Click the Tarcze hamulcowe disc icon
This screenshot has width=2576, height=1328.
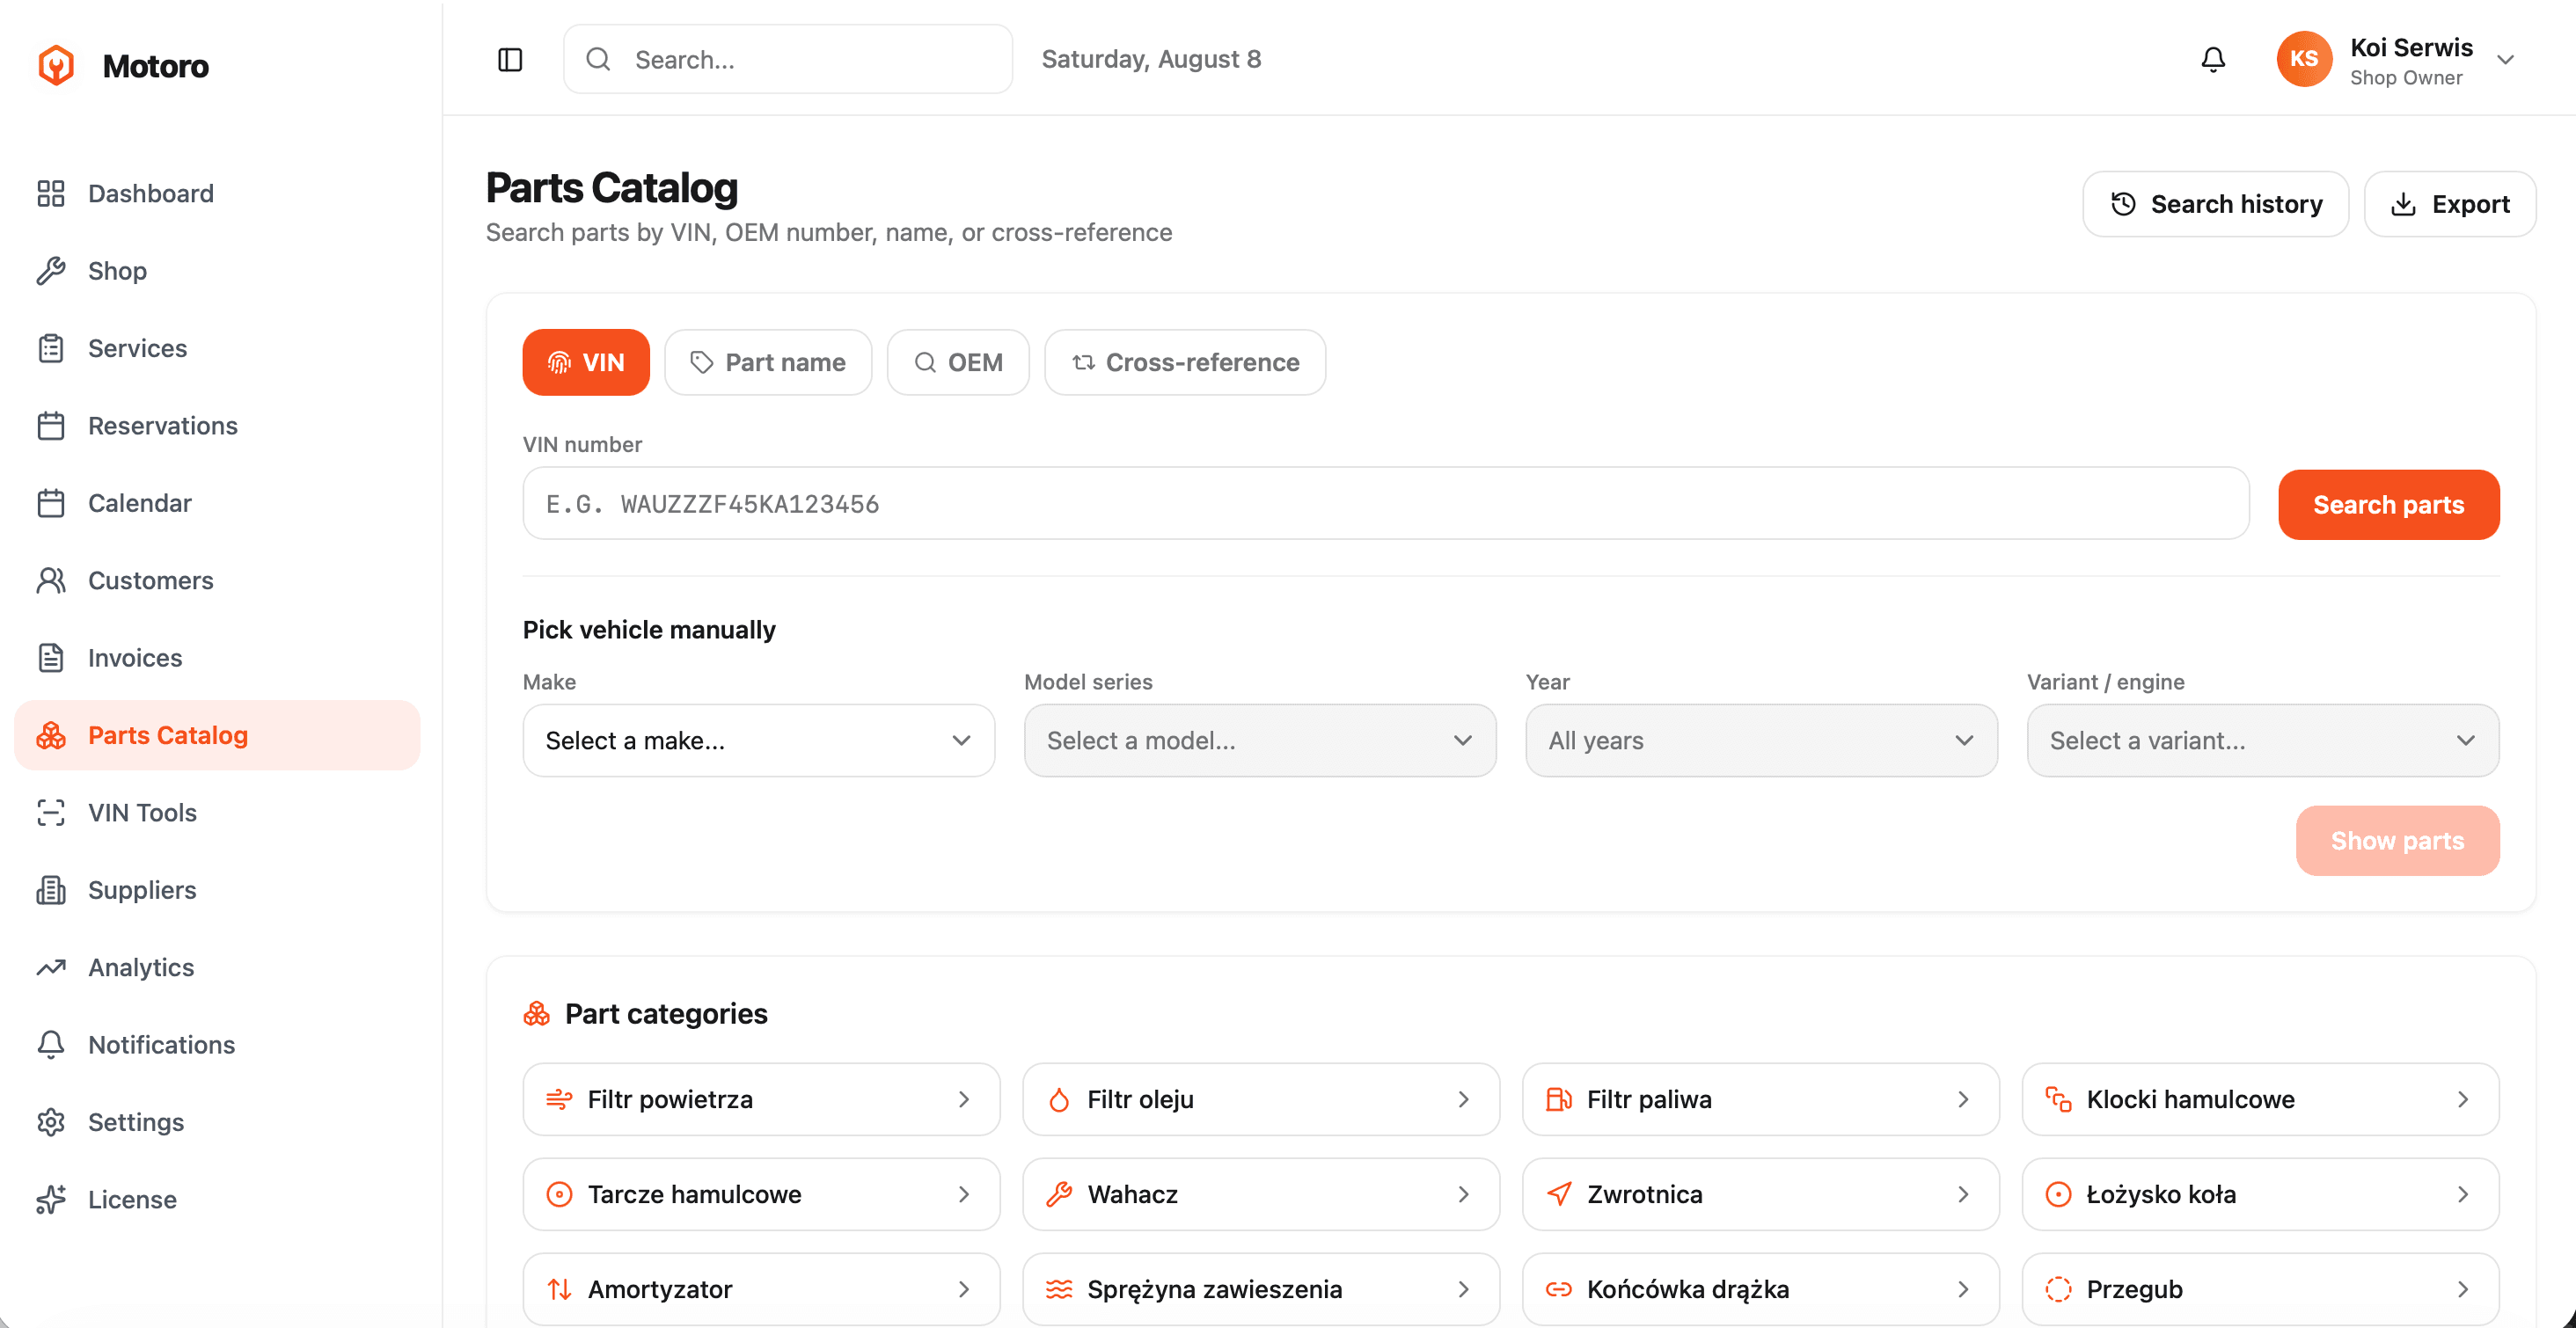(x=559, y=1194)
